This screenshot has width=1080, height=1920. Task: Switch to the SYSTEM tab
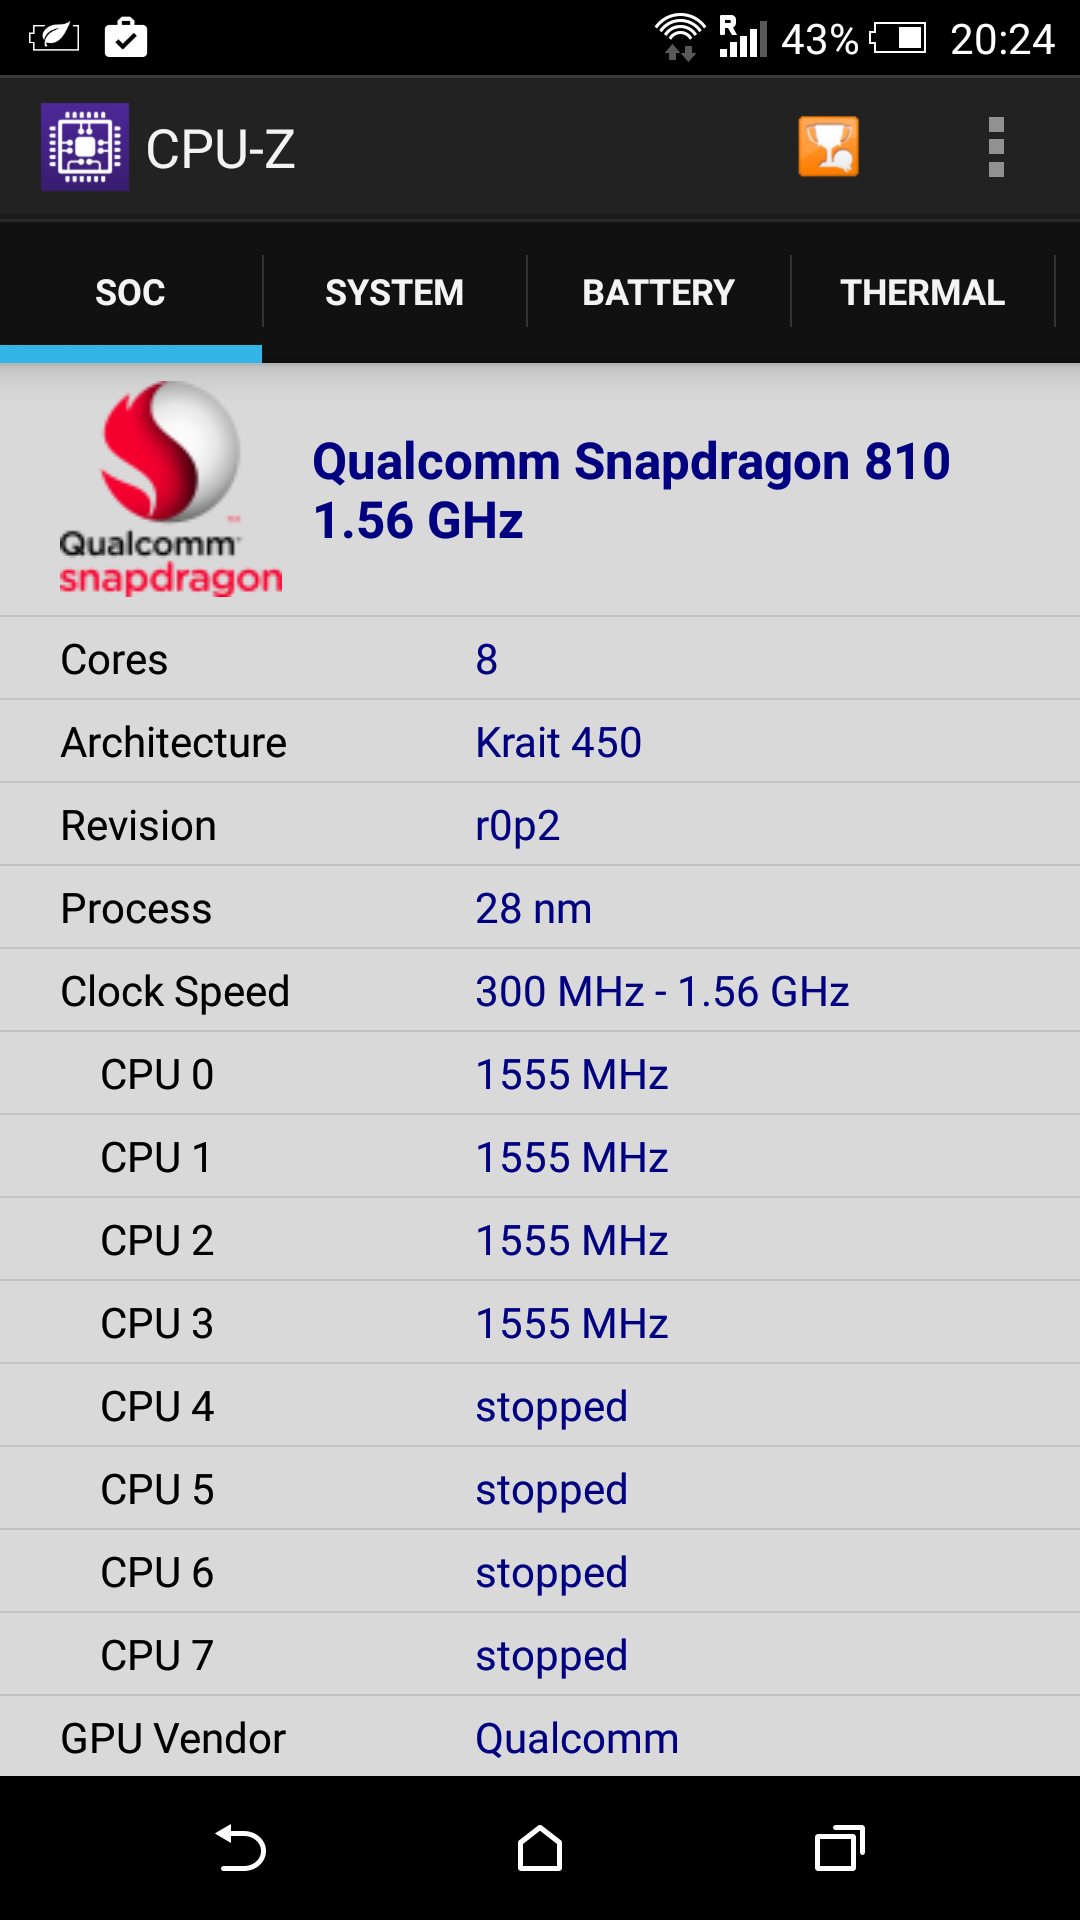tap(394, 293)
